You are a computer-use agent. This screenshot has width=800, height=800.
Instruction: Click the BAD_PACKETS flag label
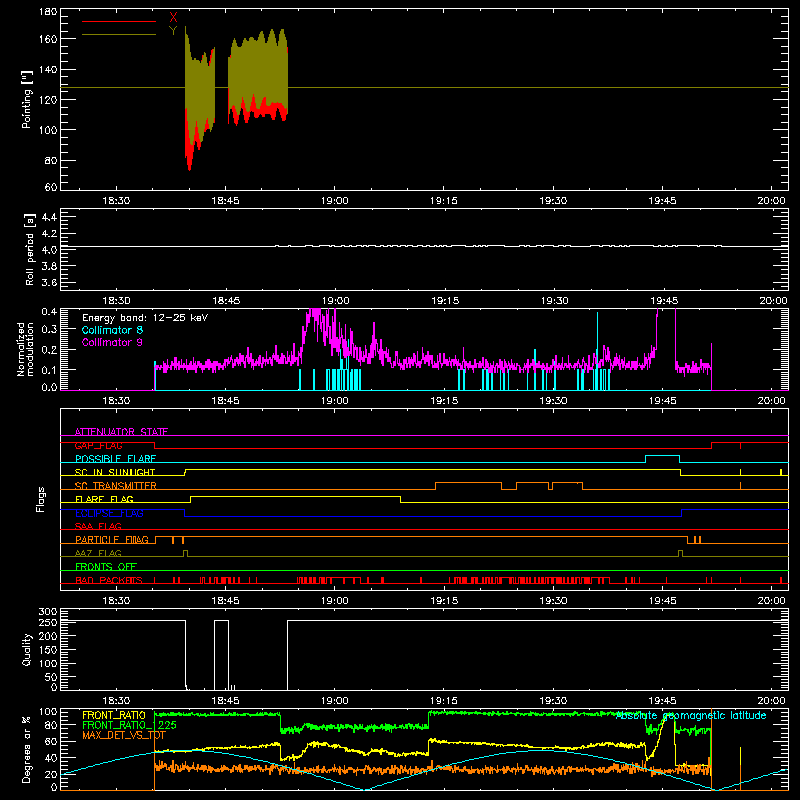[x=109, y=580]
